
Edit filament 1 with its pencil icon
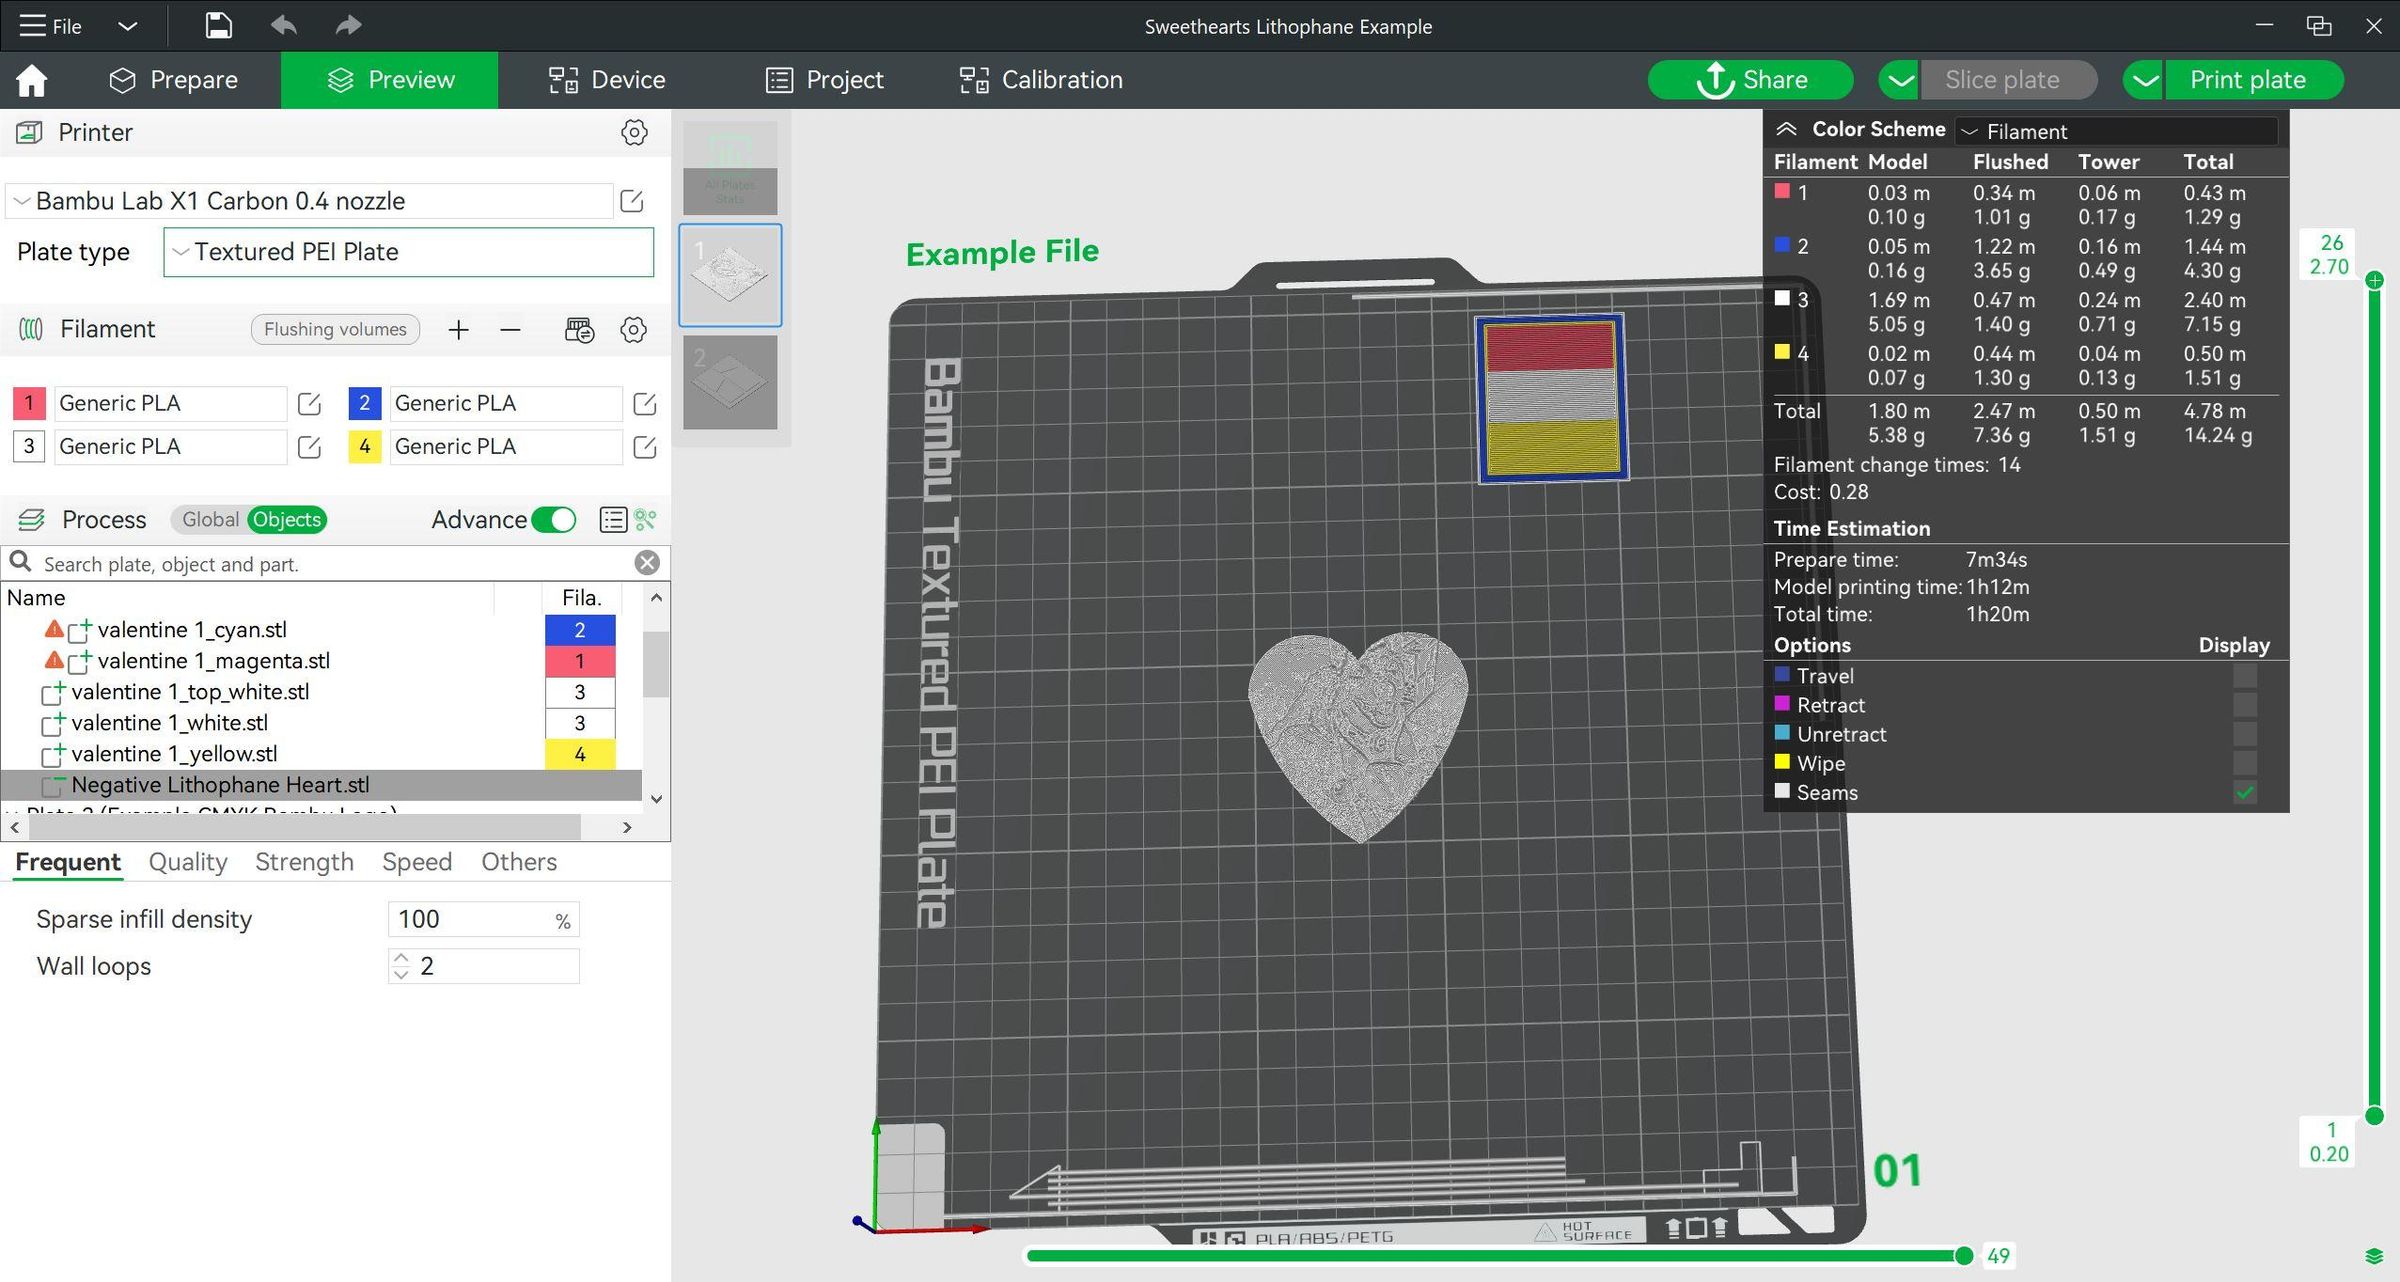coord(307,403)
